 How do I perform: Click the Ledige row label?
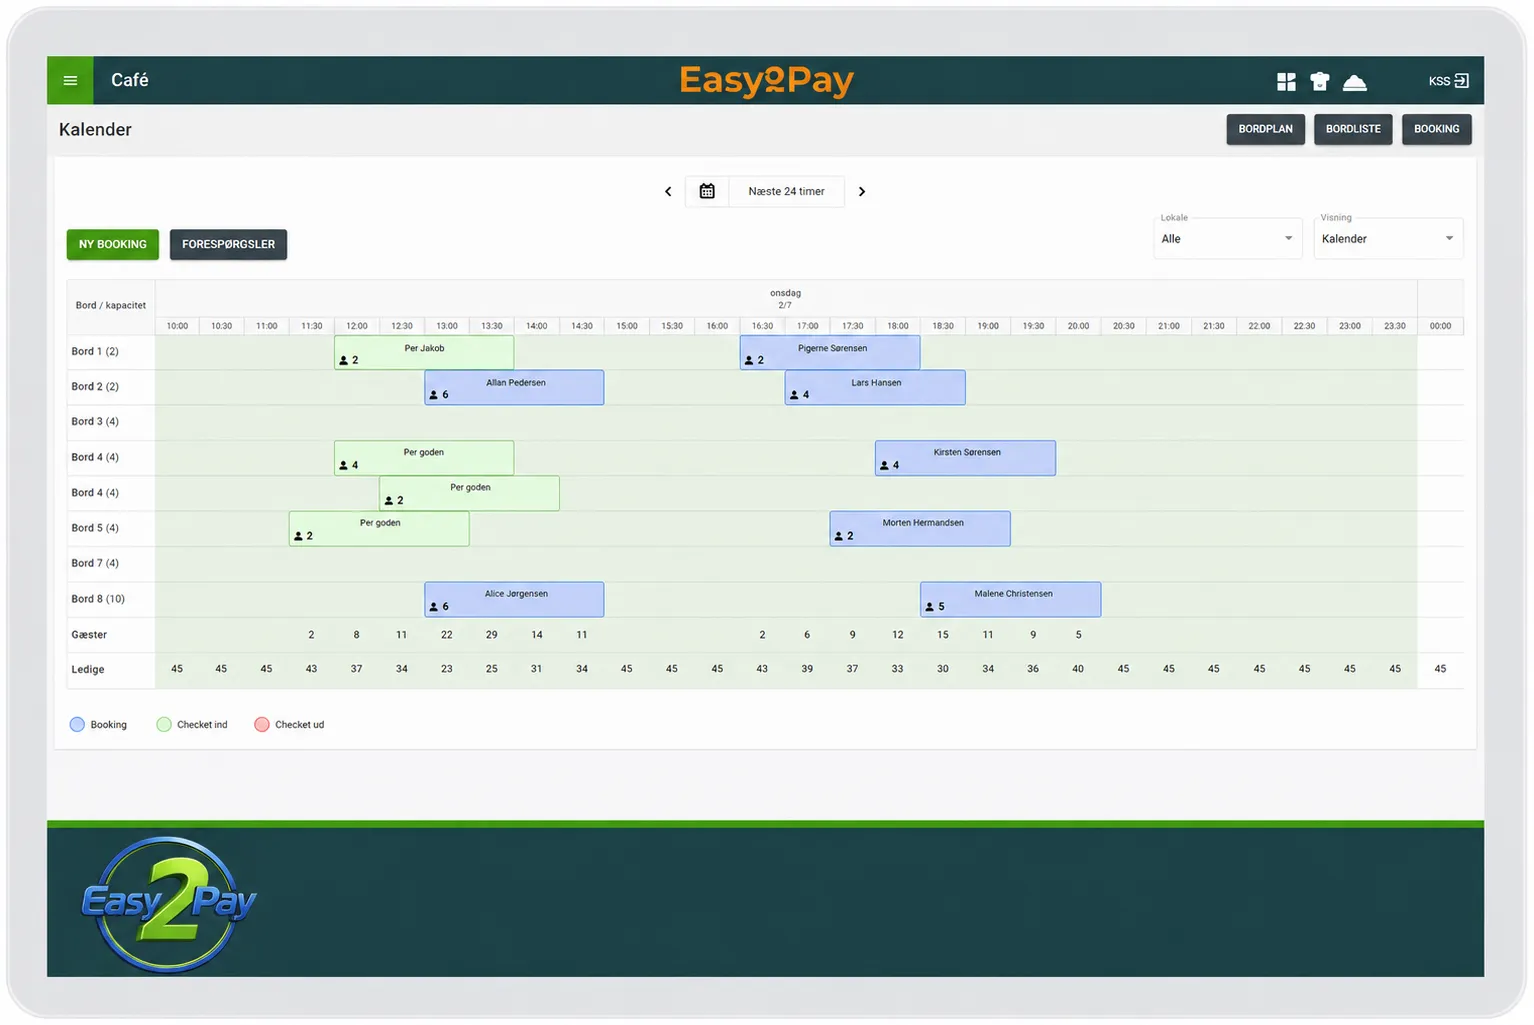(88, 670)
